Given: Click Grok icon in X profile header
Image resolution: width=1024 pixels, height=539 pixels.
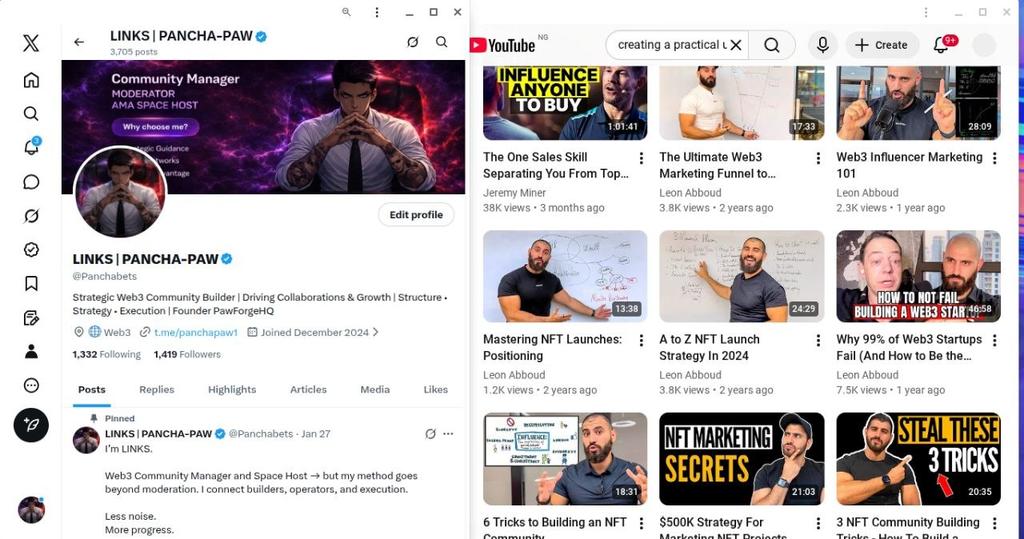Looking at the screenshot, I should coord(413,42).
